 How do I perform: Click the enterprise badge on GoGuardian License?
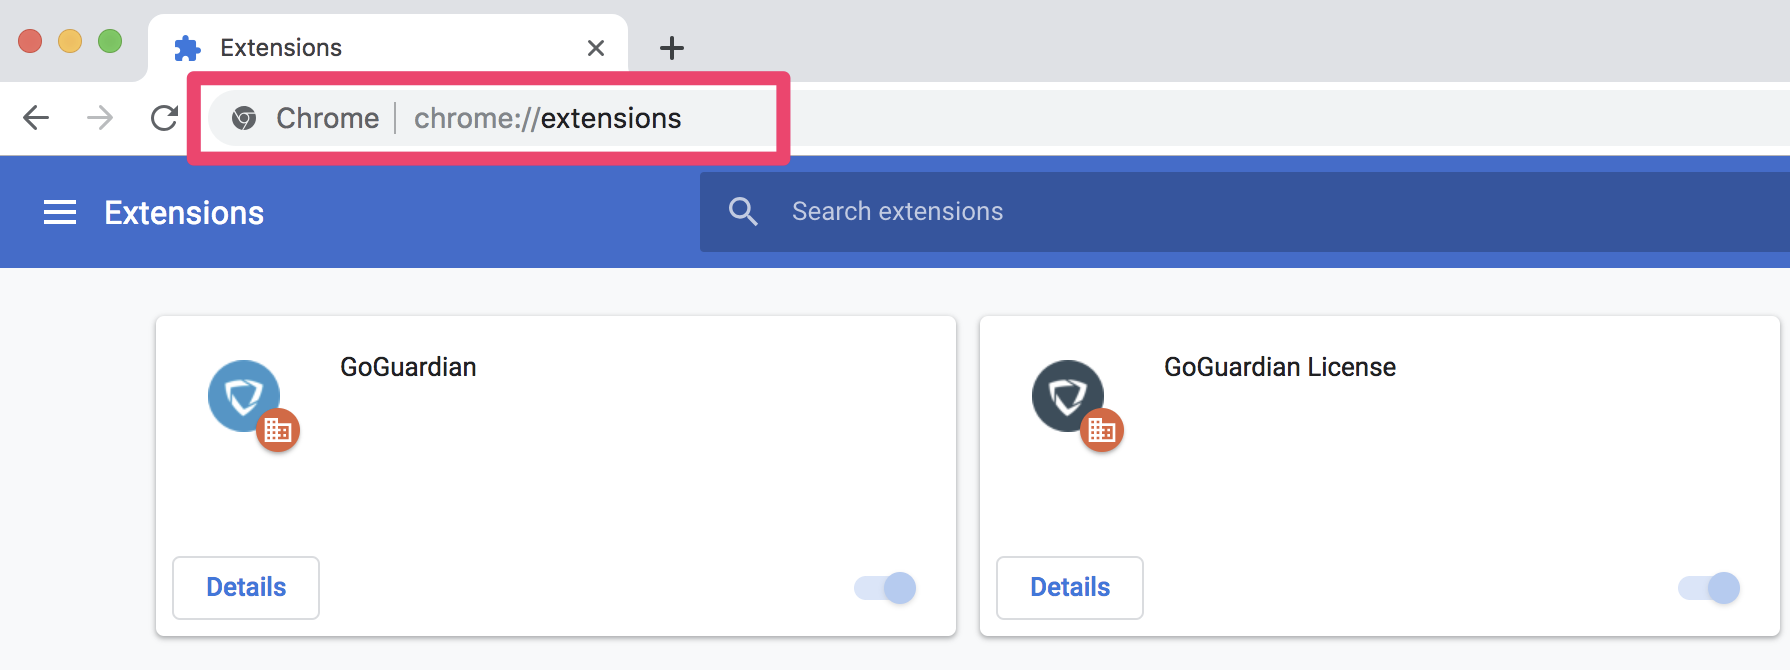[x=1102, y=430]
